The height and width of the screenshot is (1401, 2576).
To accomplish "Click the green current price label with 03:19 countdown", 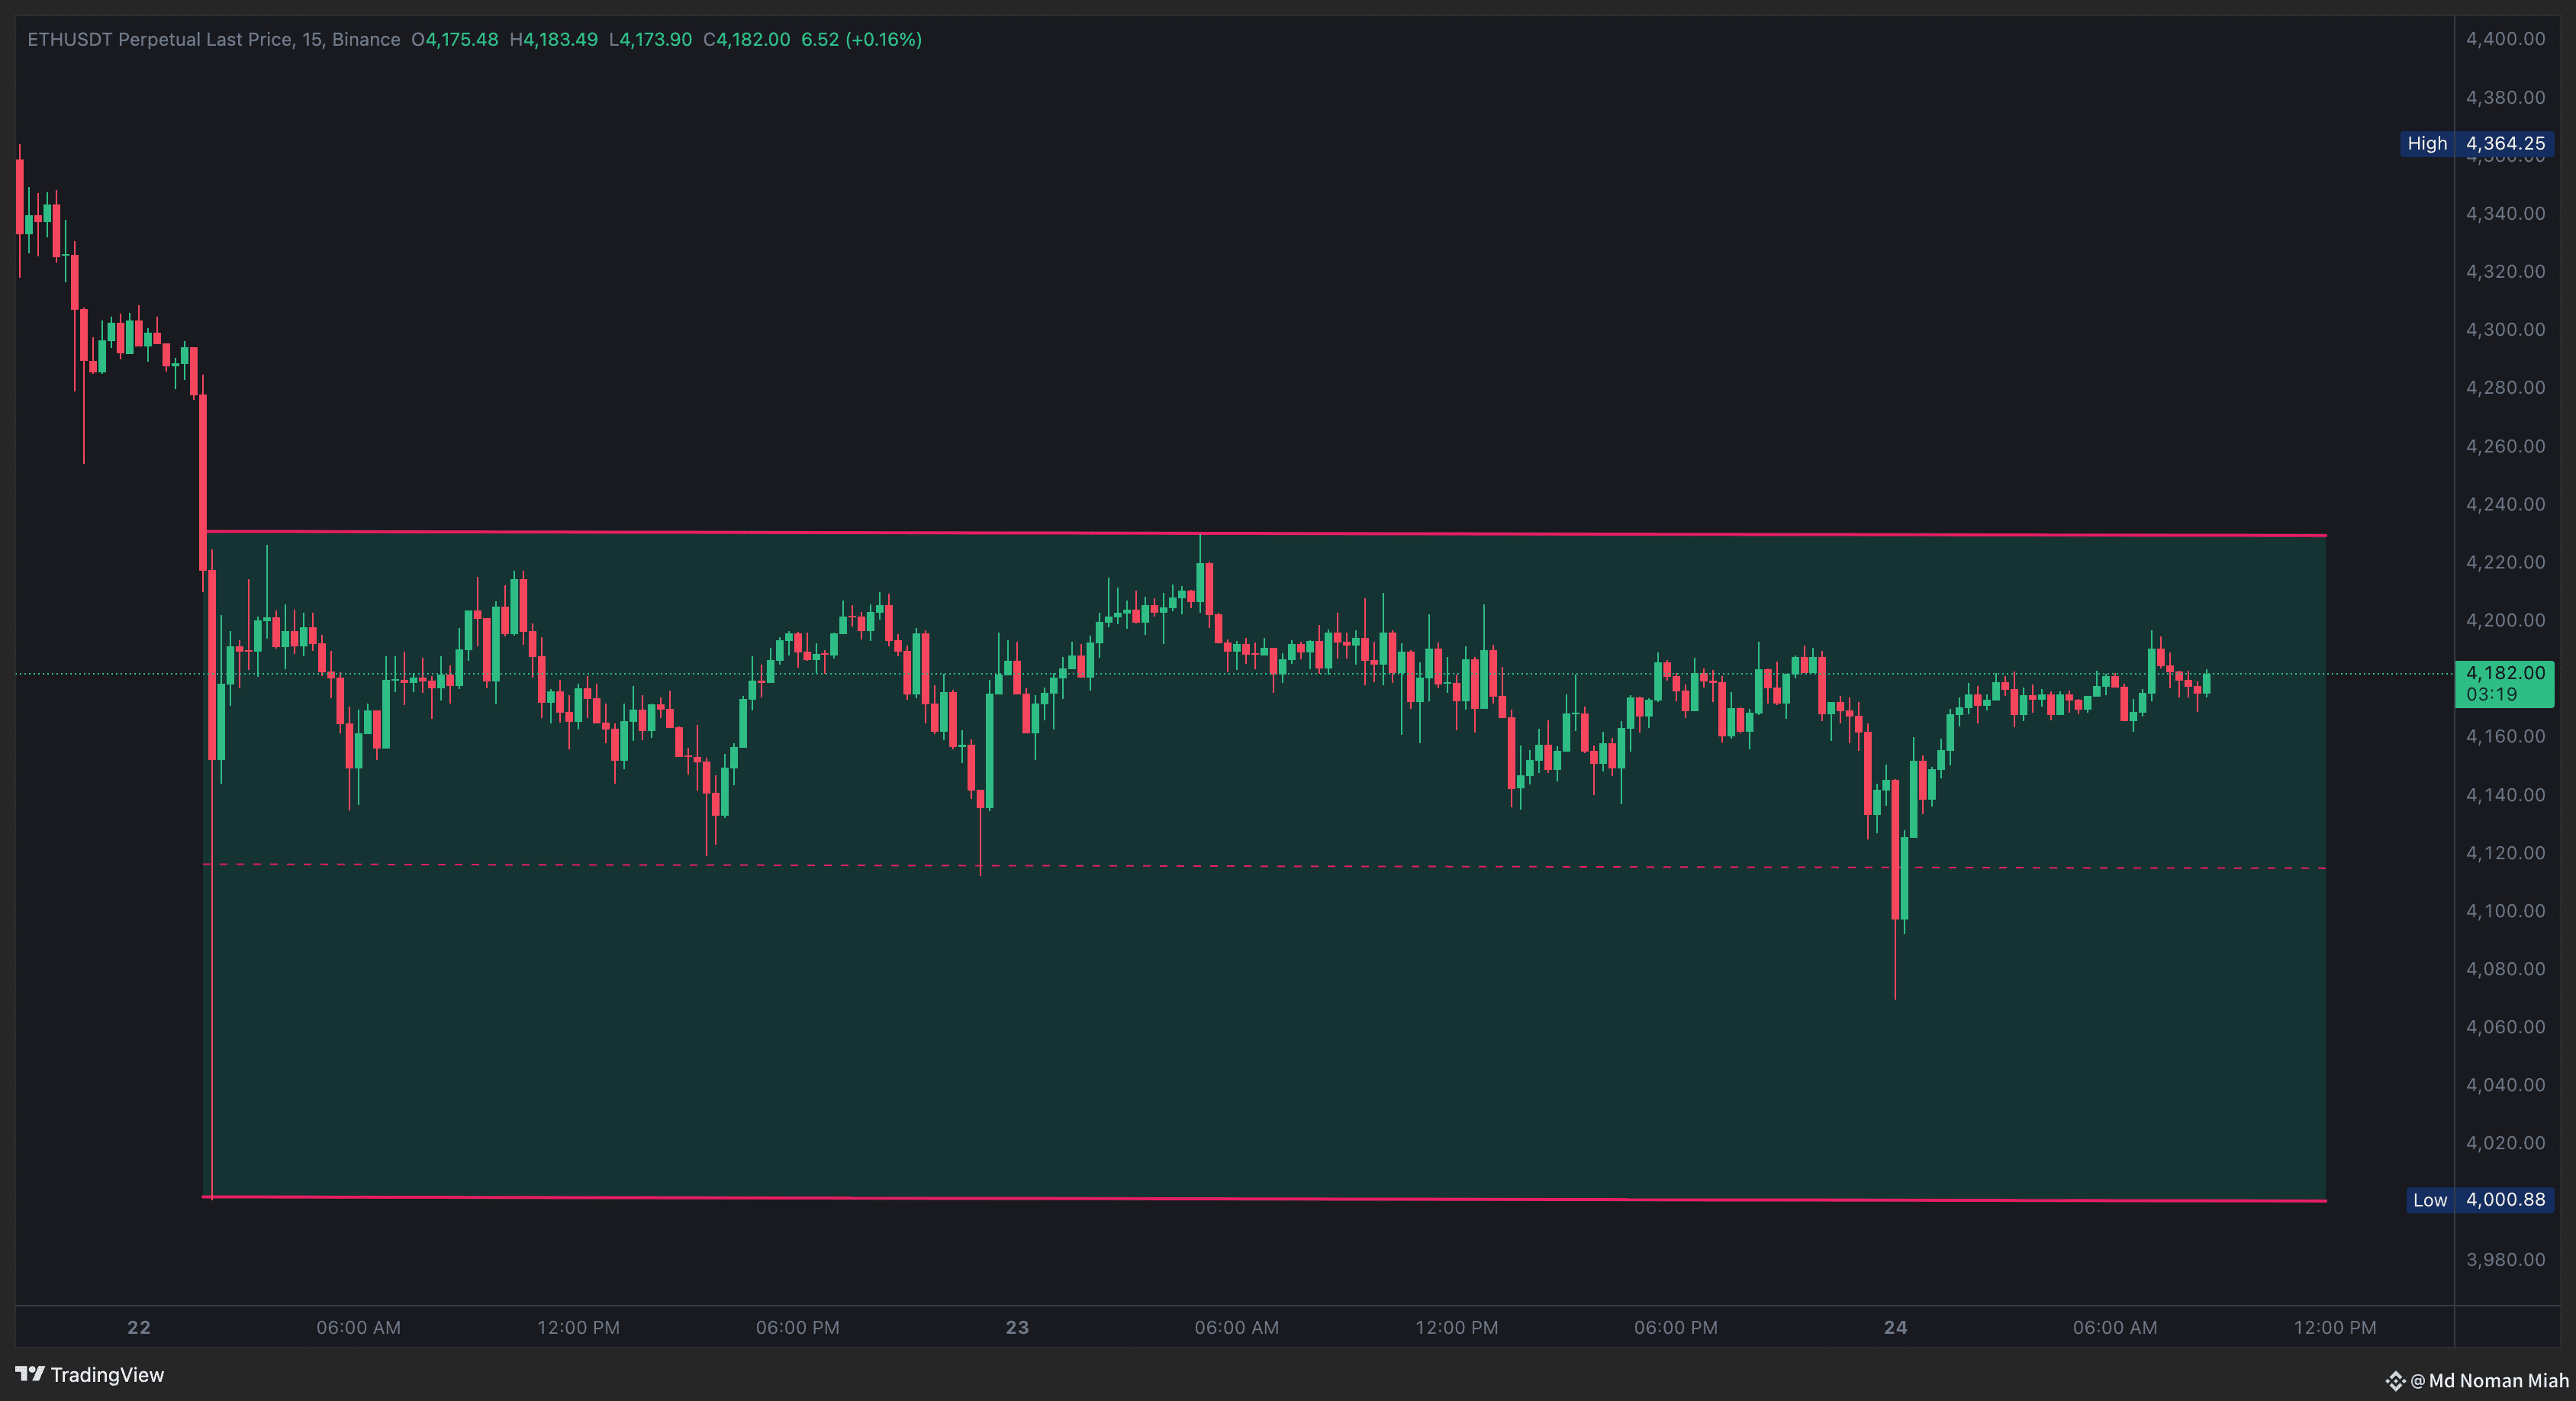I will click(x=2504, y=684).
